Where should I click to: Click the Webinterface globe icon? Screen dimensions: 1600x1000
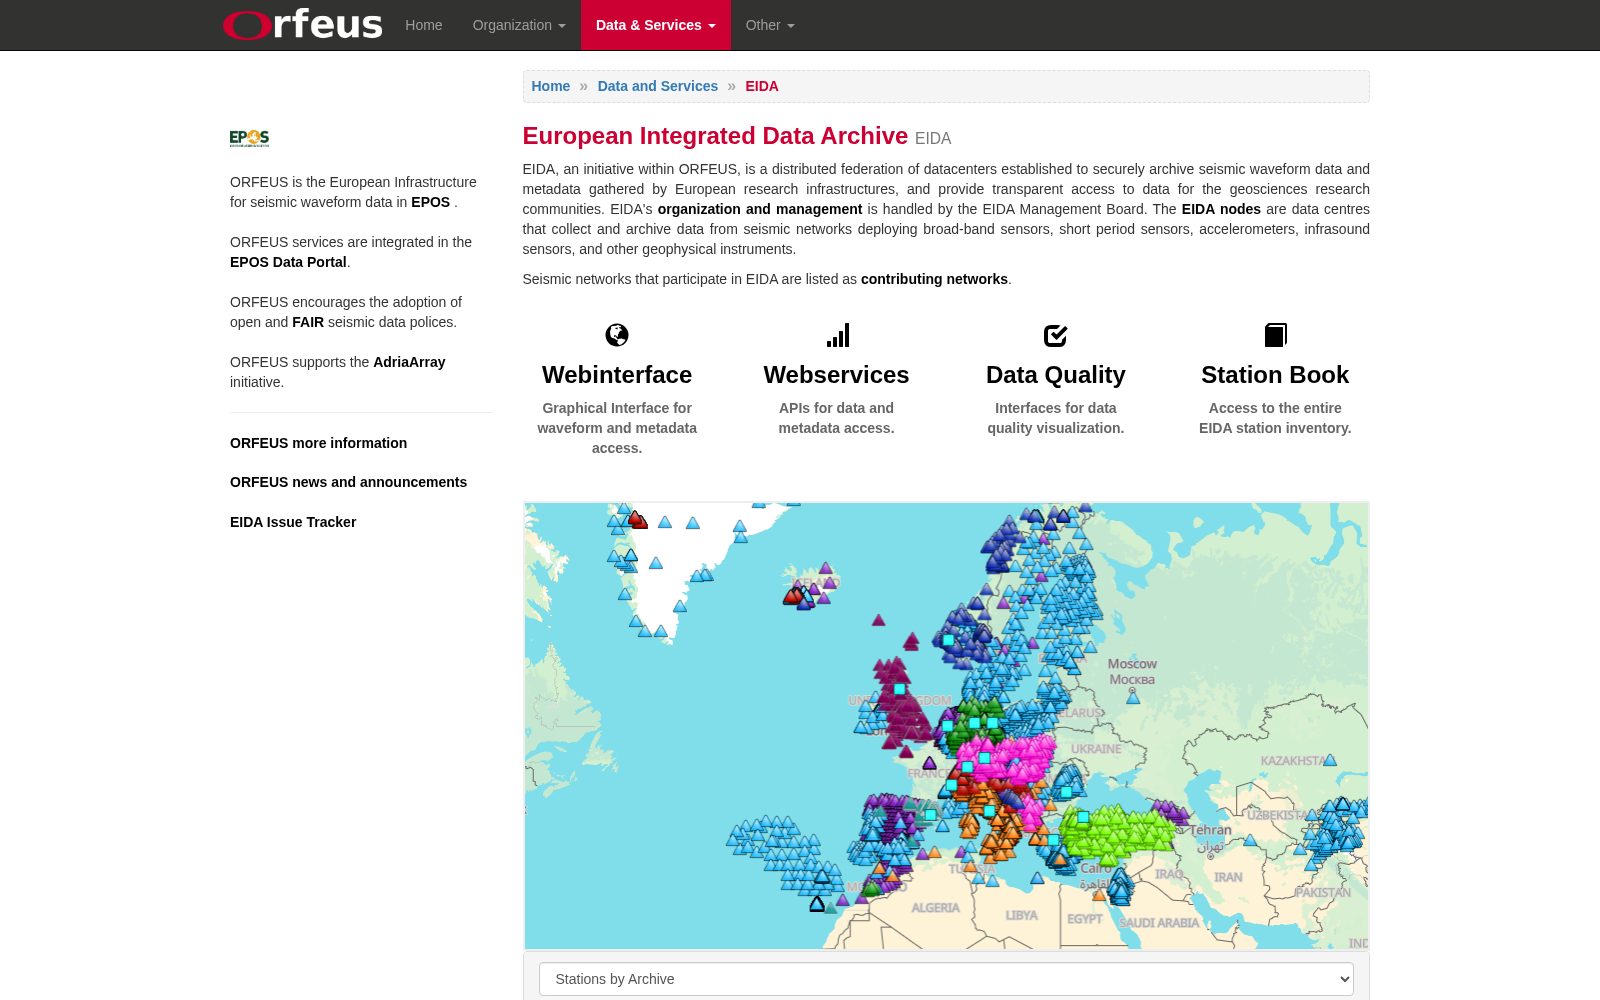[x=617, y=335]
